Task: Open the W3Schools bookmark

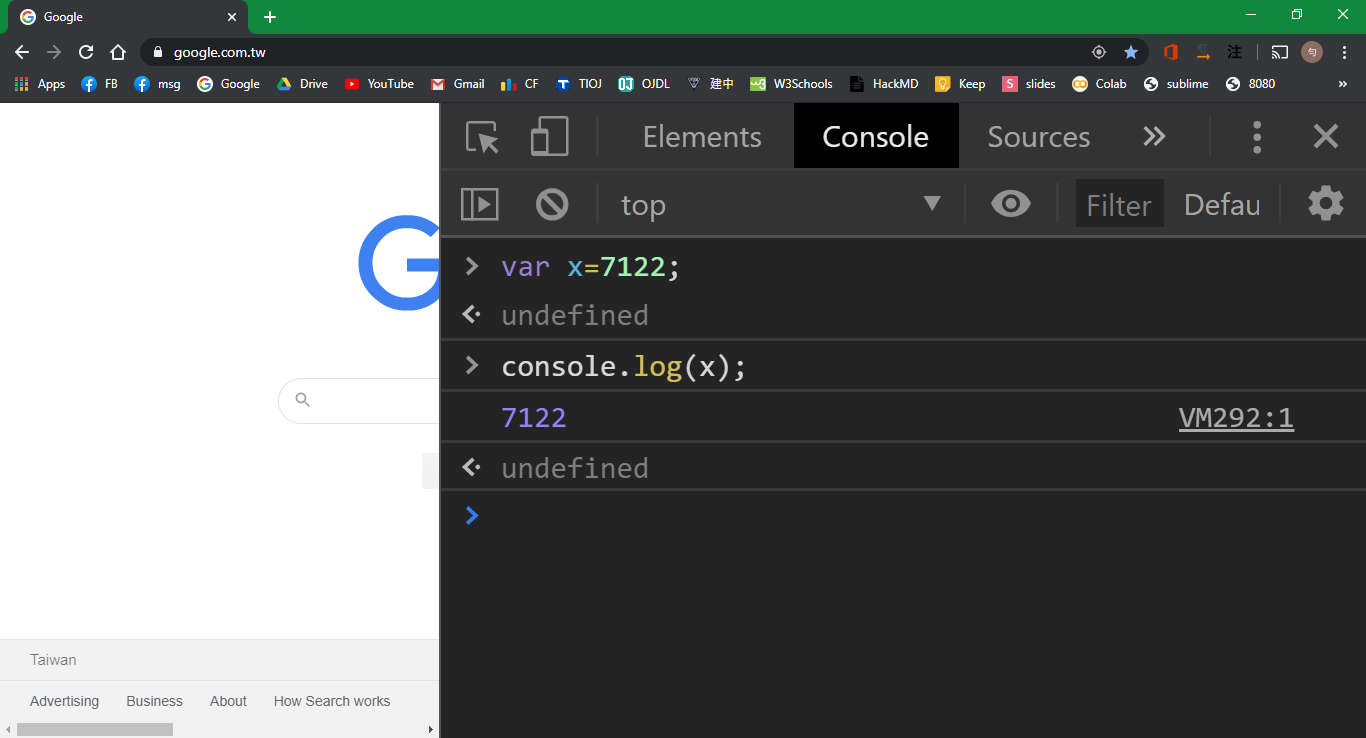Action: click(792, 84)
